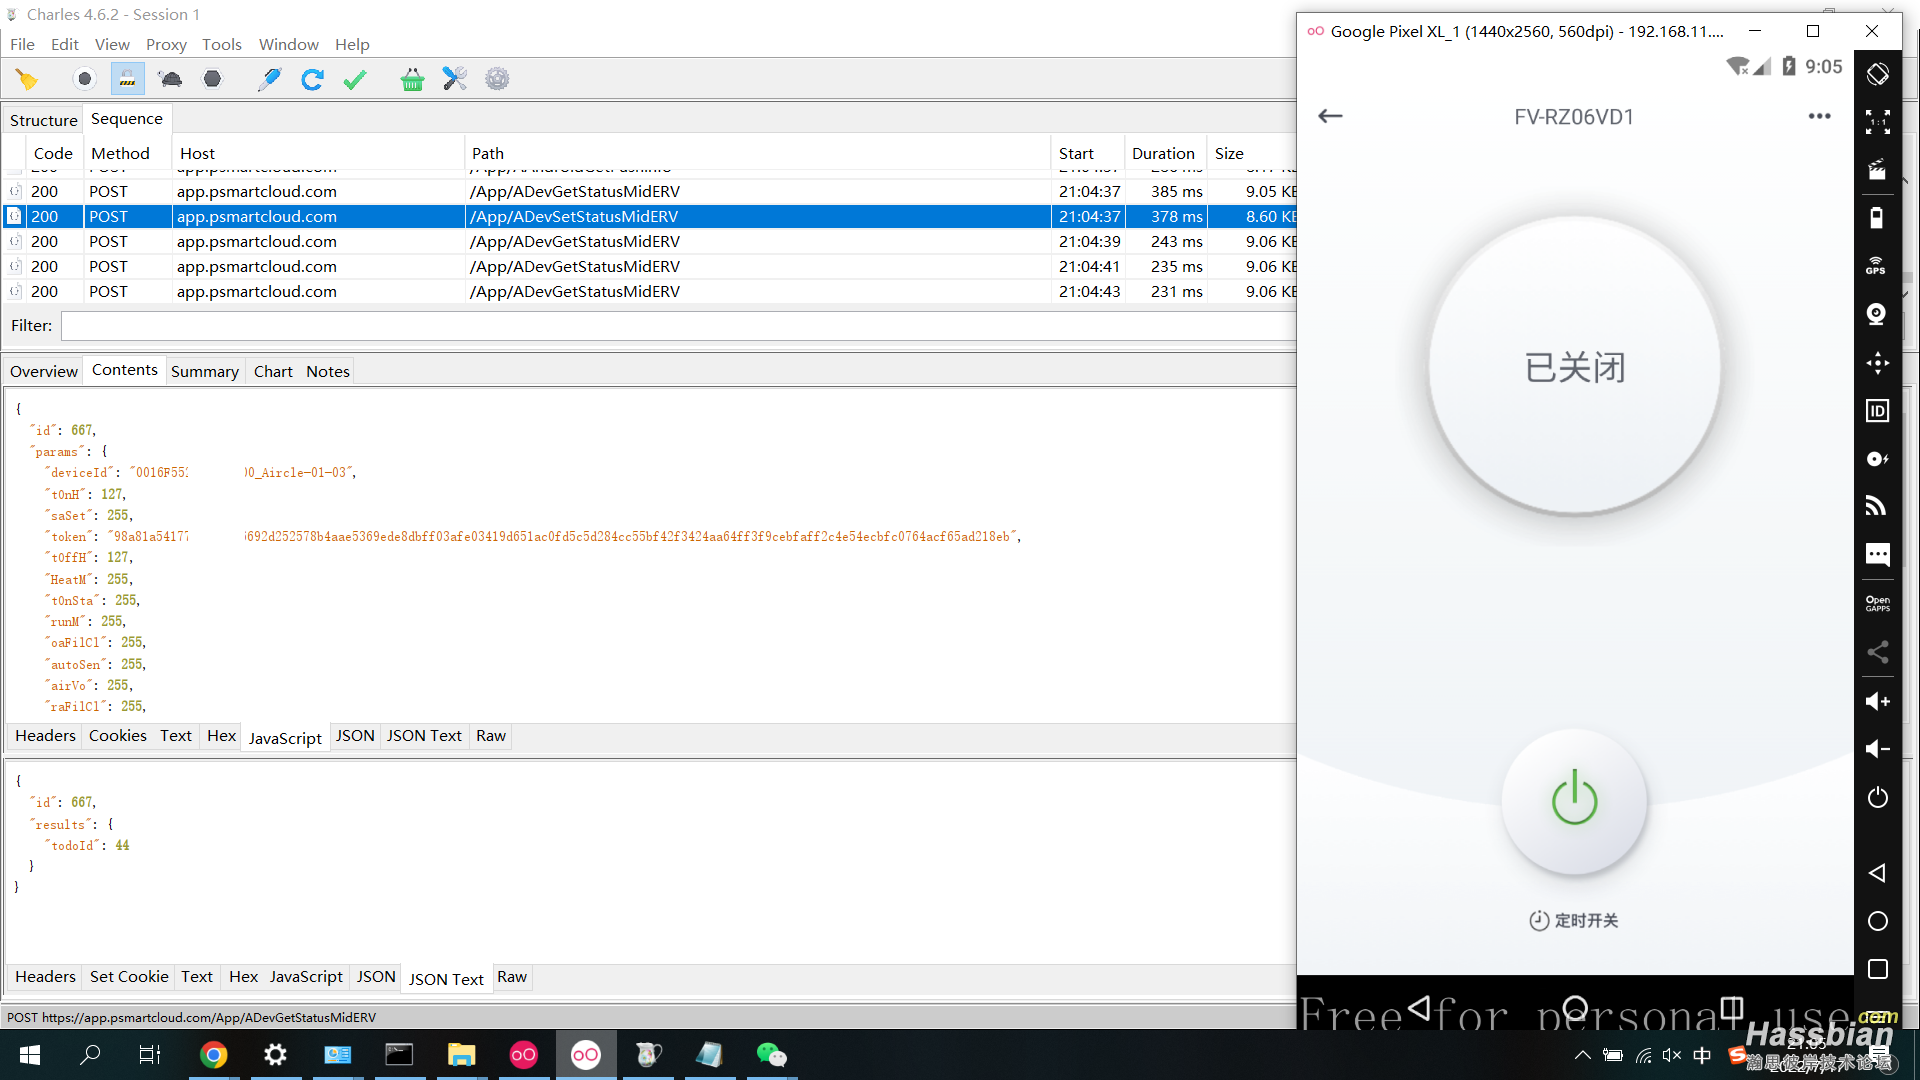The width and height of the screenshot is (1920, 1080).
Task: Open the Proxy menu in Charles menu bar
Action: point(166,44)
